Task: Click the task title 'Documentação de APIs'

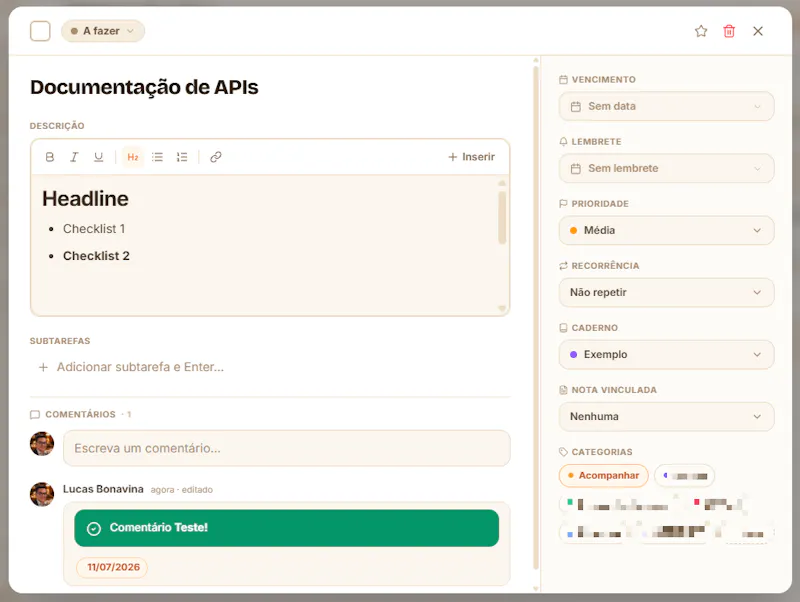Action: point(144,87)
